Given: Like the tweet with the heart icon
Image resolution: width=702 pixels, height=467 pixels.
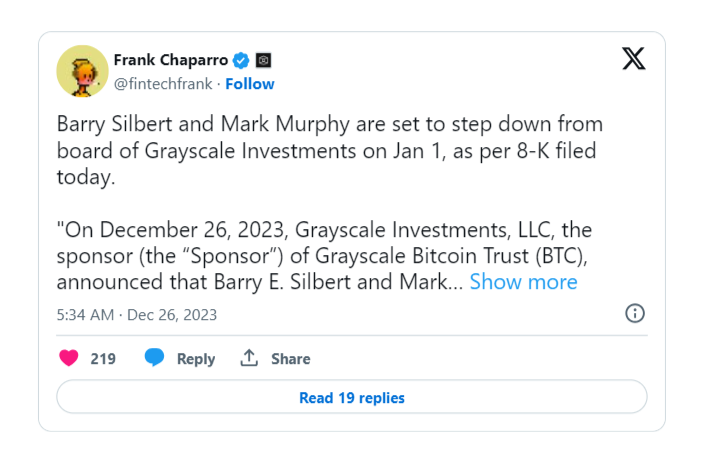Looking at the screenshot, I should pyautogui.click(x=69, y=358).
